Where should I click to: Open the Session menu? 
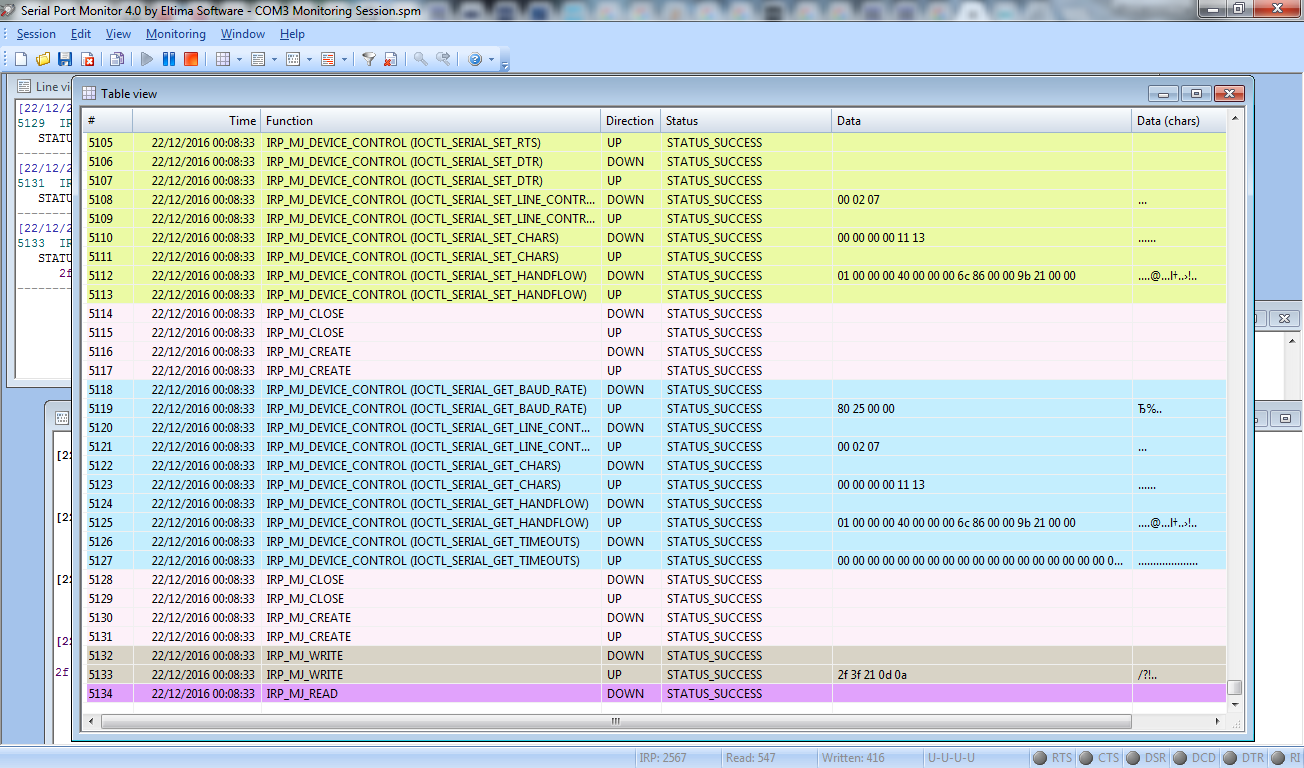36,34
